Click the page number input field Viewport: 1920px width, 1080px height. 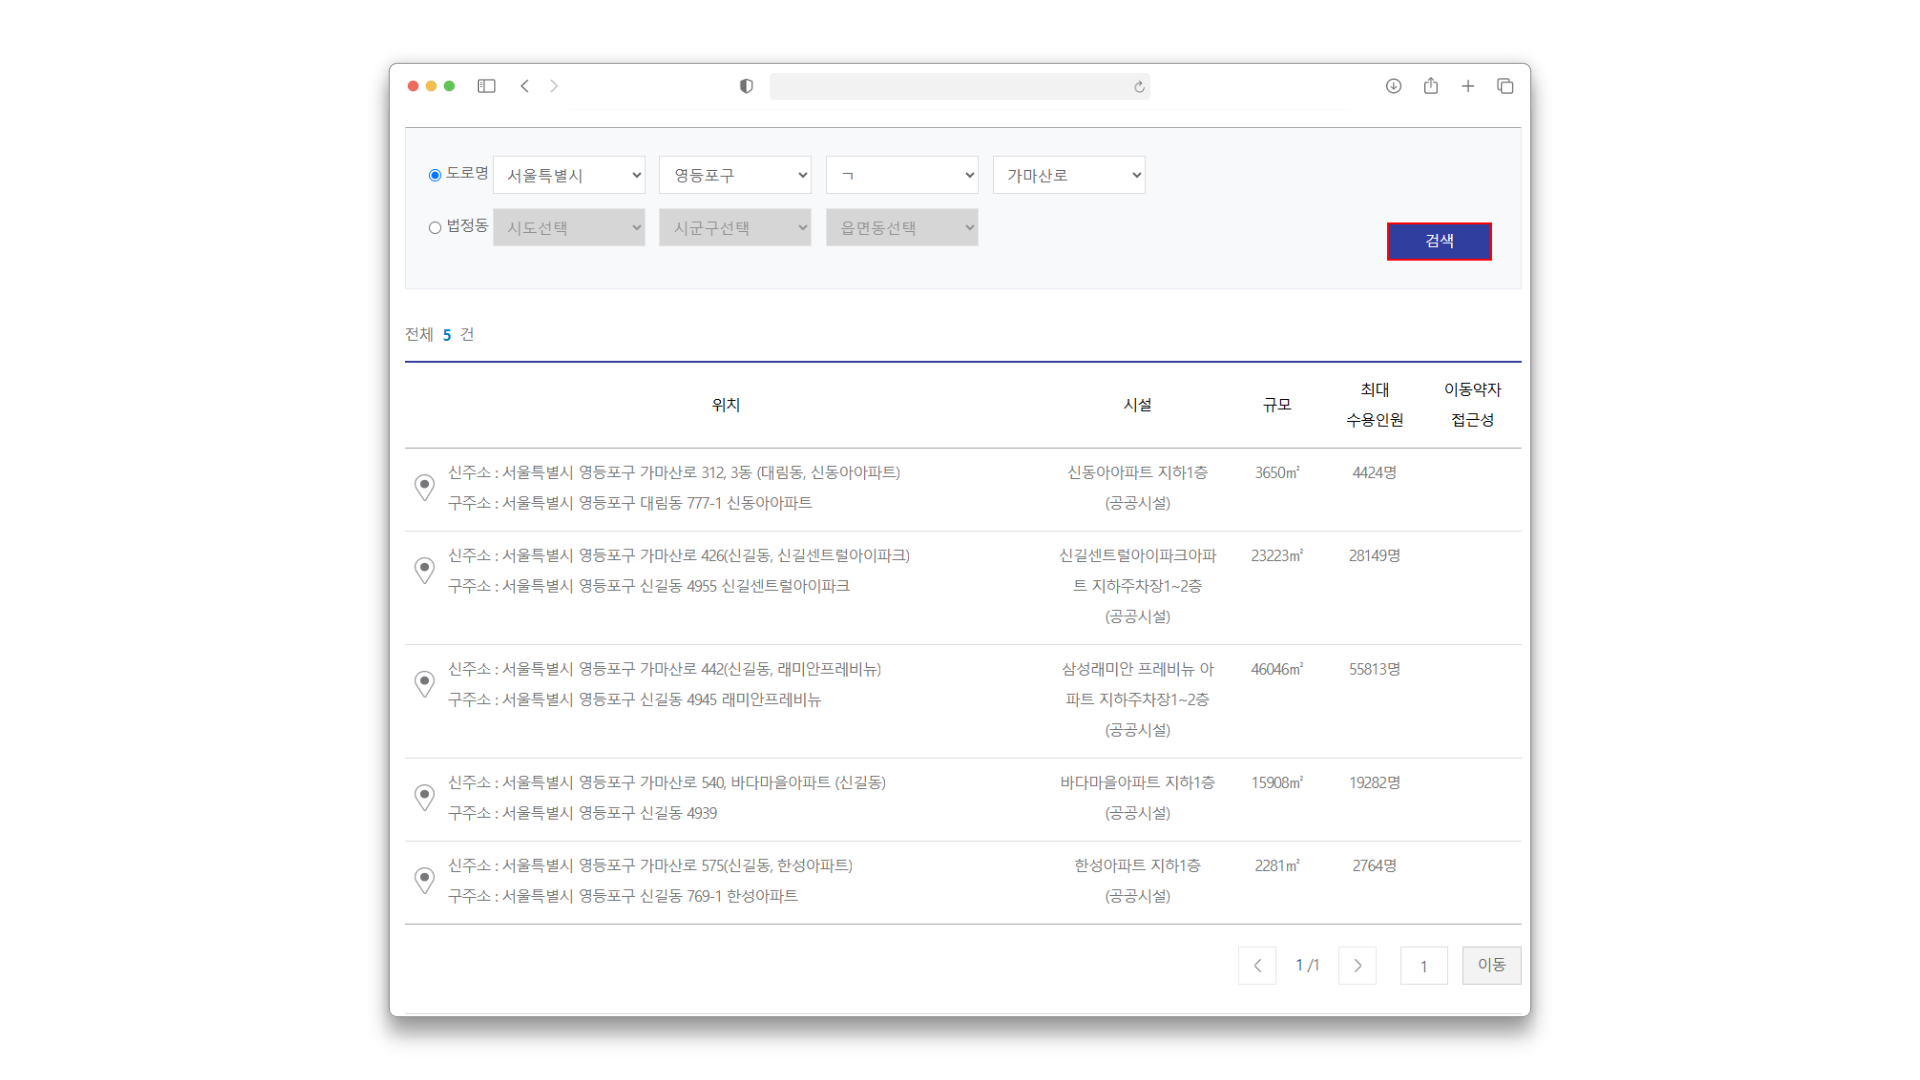click(1424, 965)
